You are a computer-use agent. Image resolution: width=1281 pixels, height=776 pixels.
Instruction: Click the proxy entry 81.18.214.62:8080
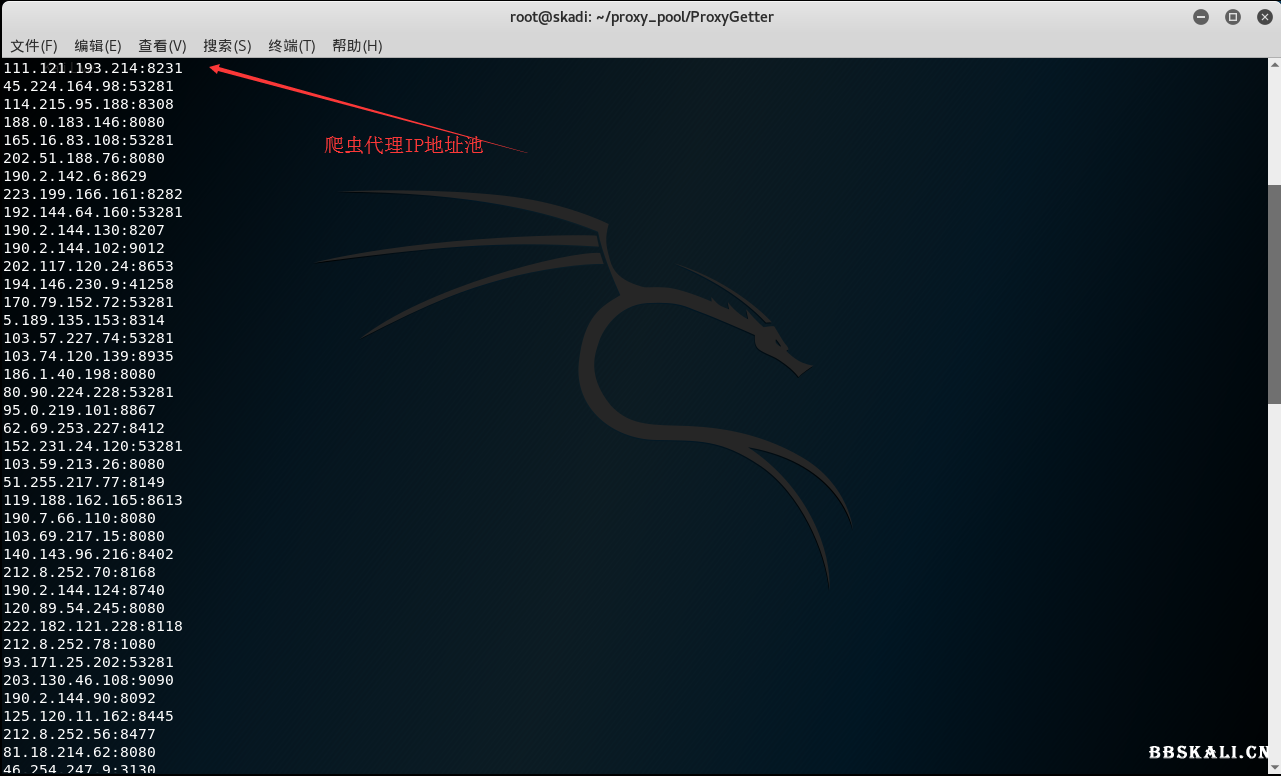point(79,752)
